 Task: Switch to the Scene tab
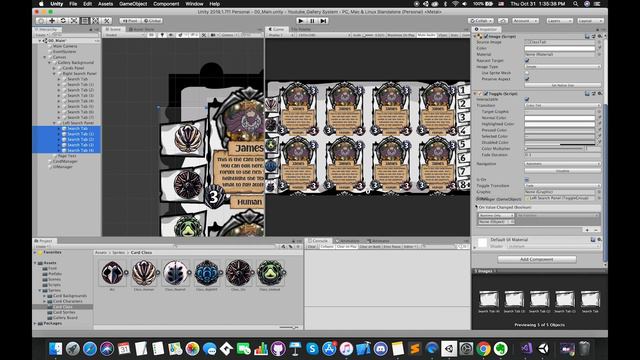click(113, 29)
